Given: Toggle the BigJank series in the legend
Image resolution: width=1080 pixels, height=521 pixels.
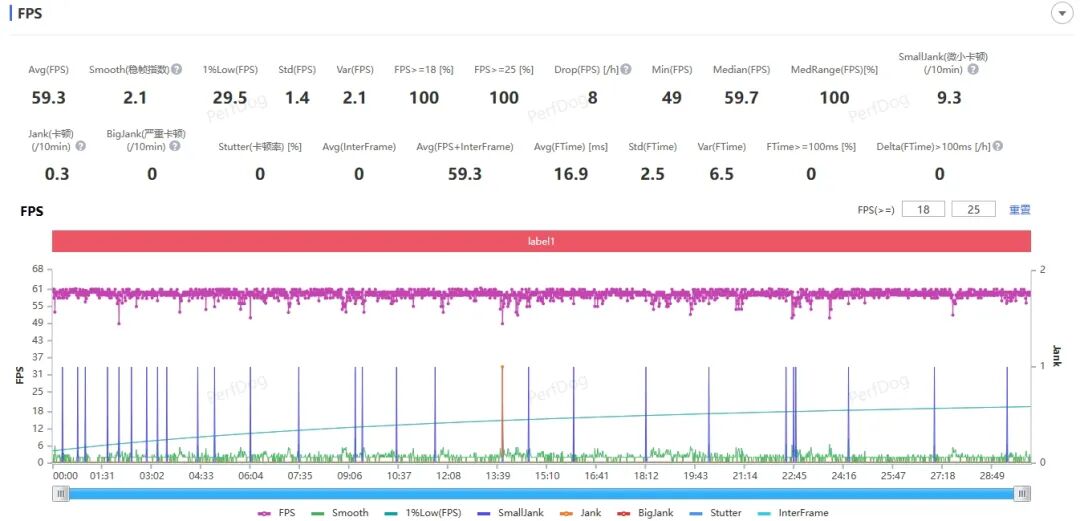Looking at the screenshot, I should tap(646, 513).
